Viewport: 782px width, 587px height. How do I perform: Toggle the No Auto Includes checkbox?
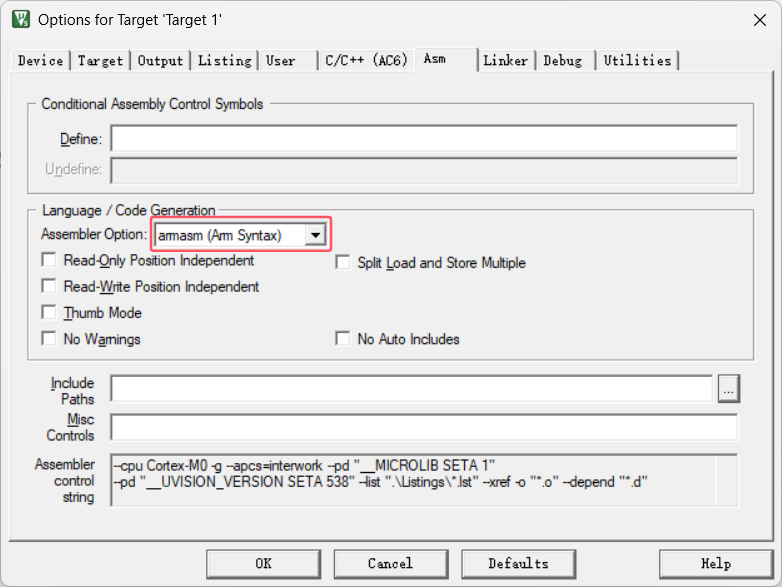tap(343, 339)
